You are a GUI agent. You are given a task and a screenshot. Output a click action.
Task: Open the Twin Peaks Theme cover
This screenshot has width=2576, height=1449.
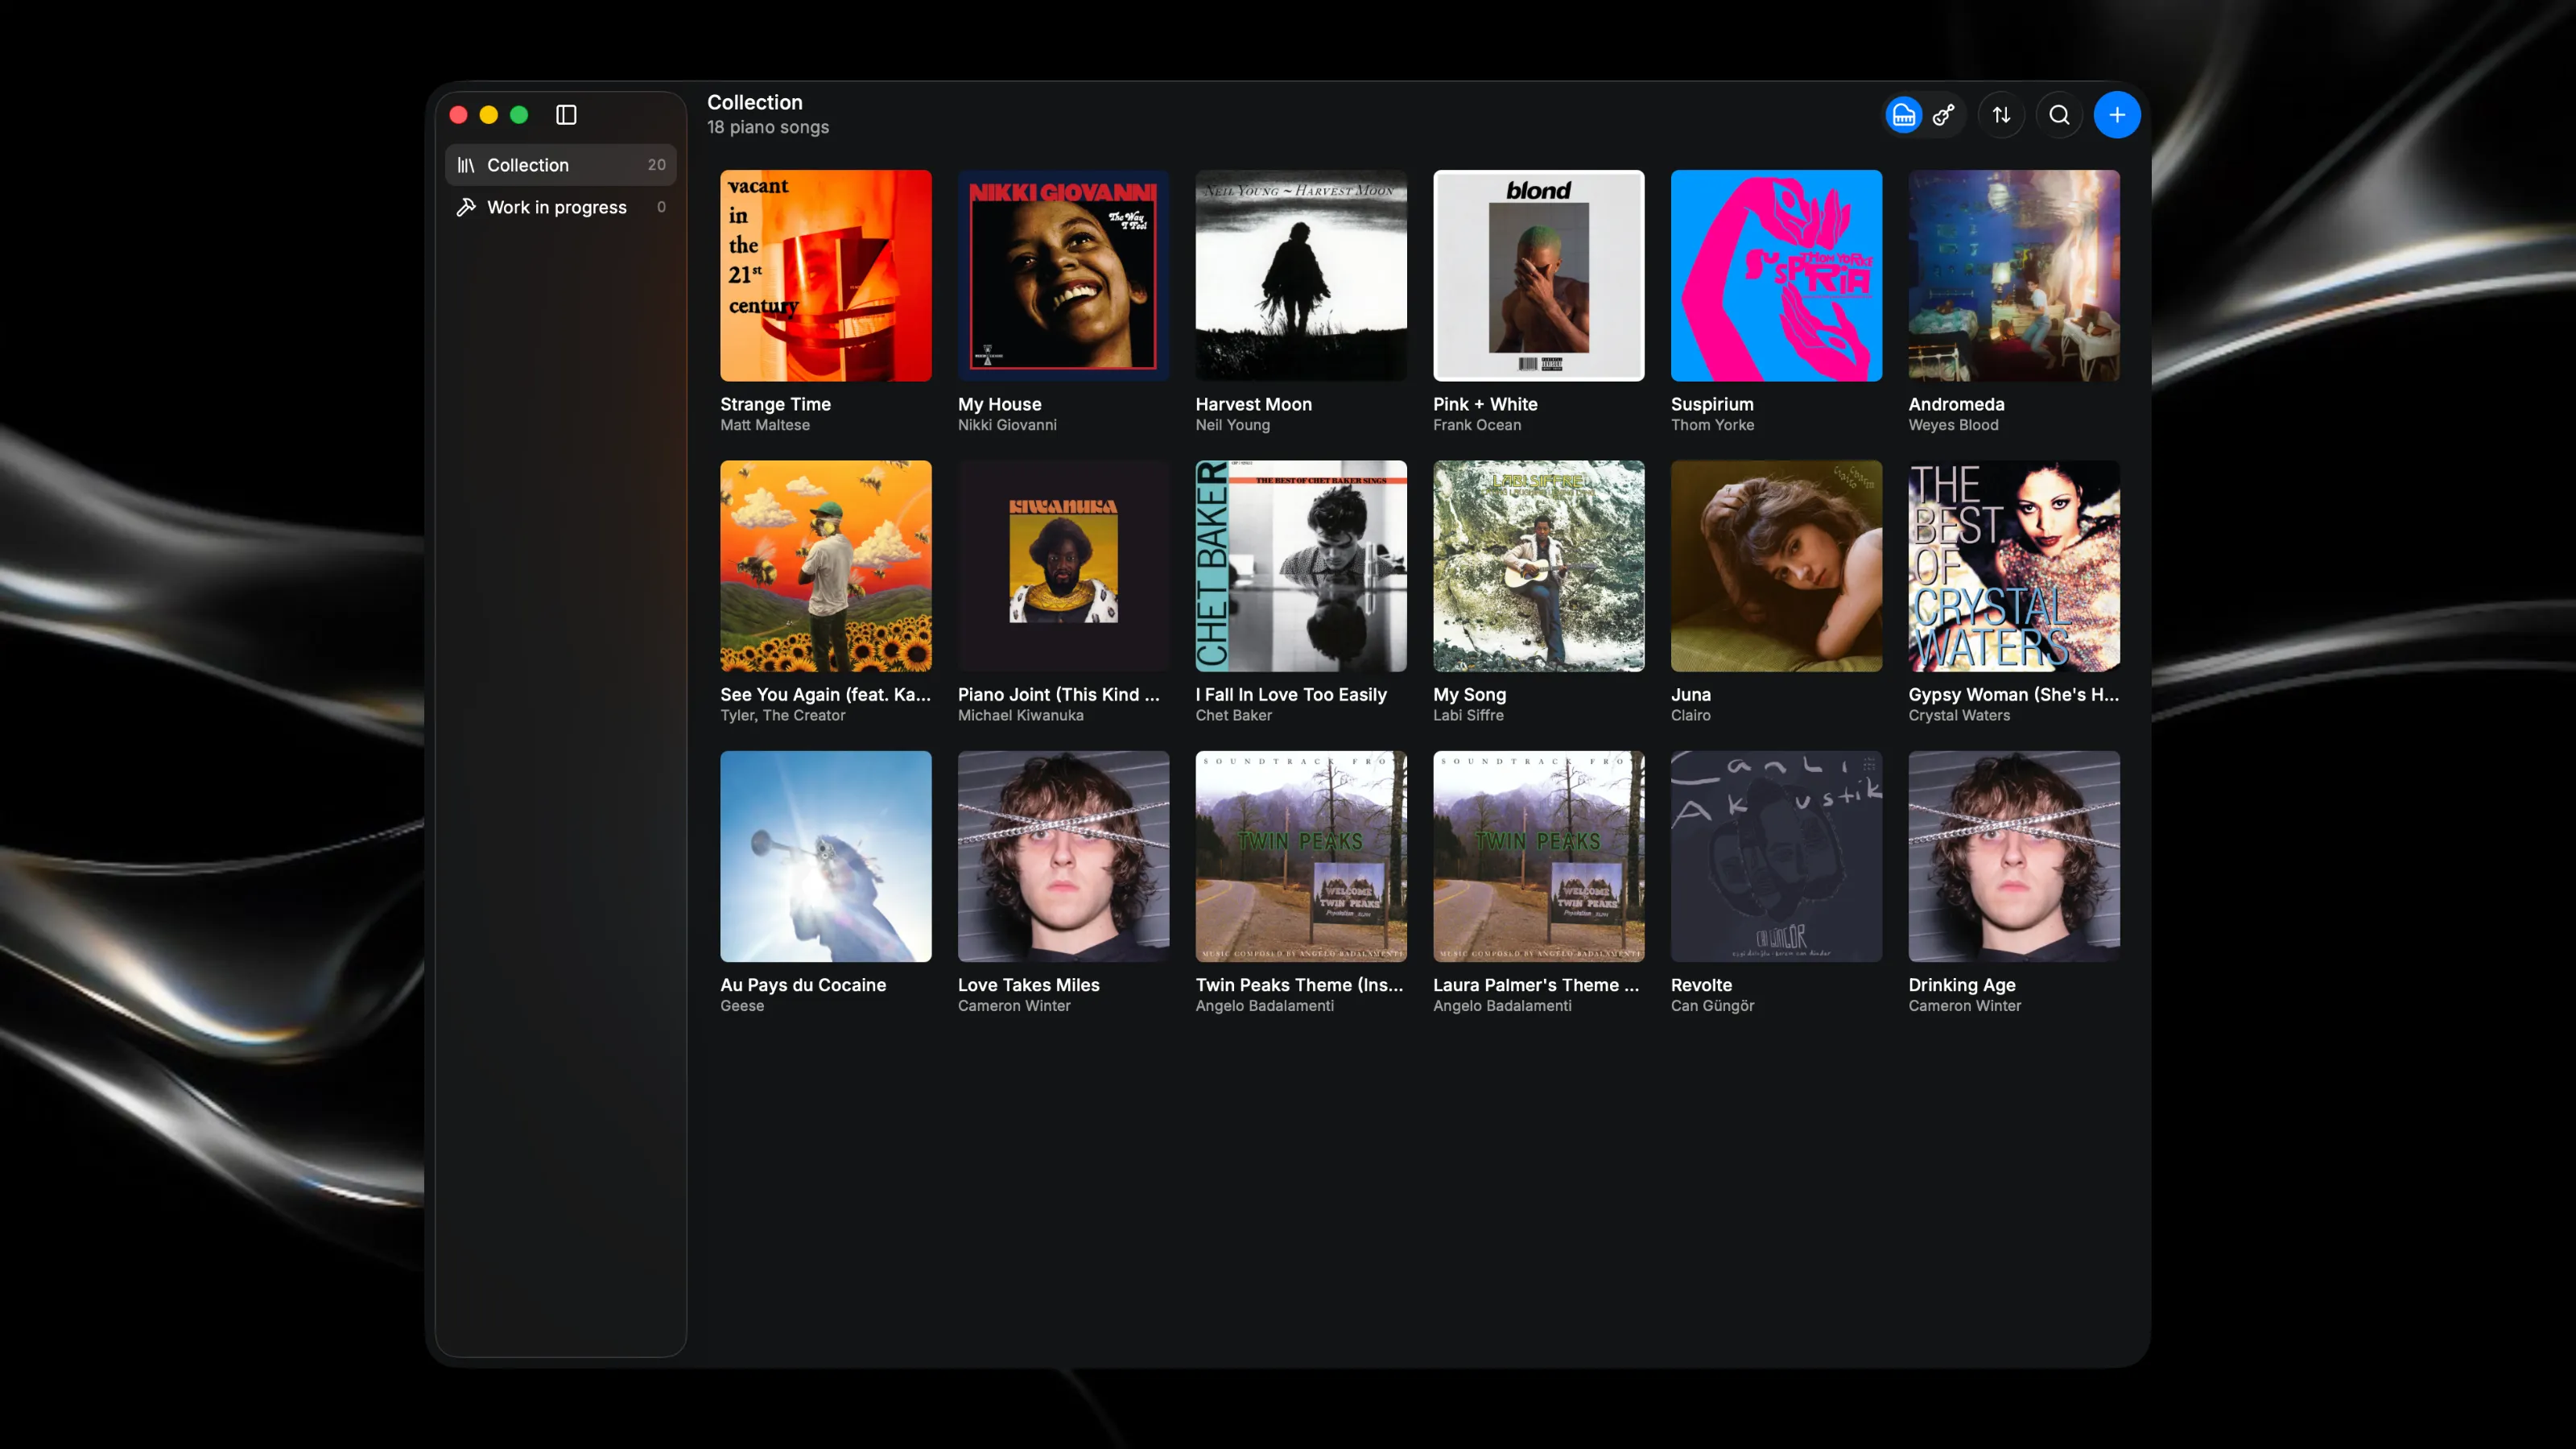[x=1301, y=856]
